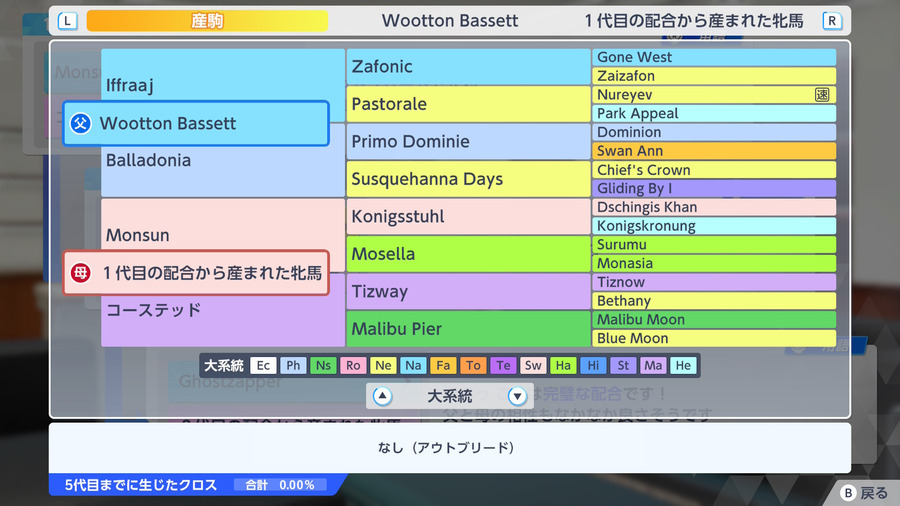Select the Na lineage swatch
The image size is (900, 506).
[413, 365]
